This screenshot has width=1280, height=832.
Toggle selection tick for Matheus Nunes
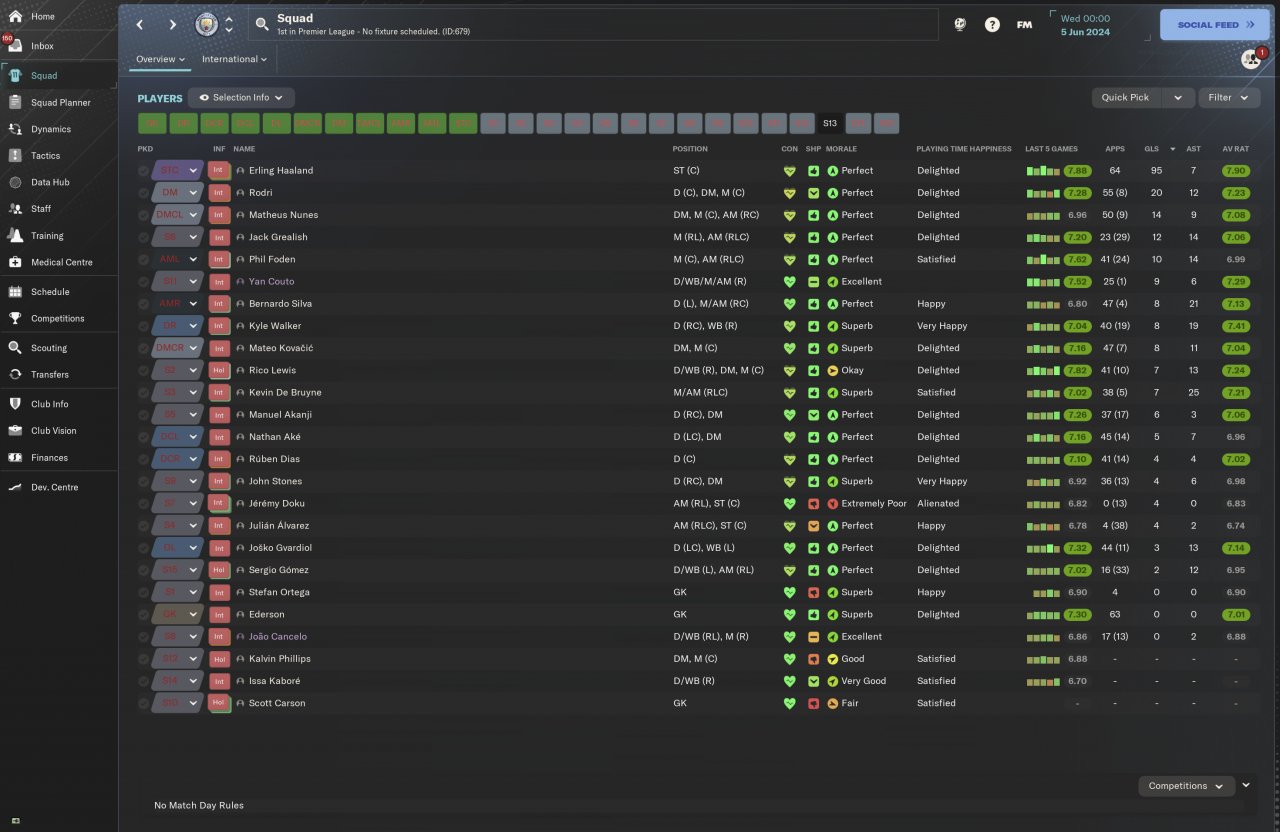pyautogui.click(x=143, y=215)
